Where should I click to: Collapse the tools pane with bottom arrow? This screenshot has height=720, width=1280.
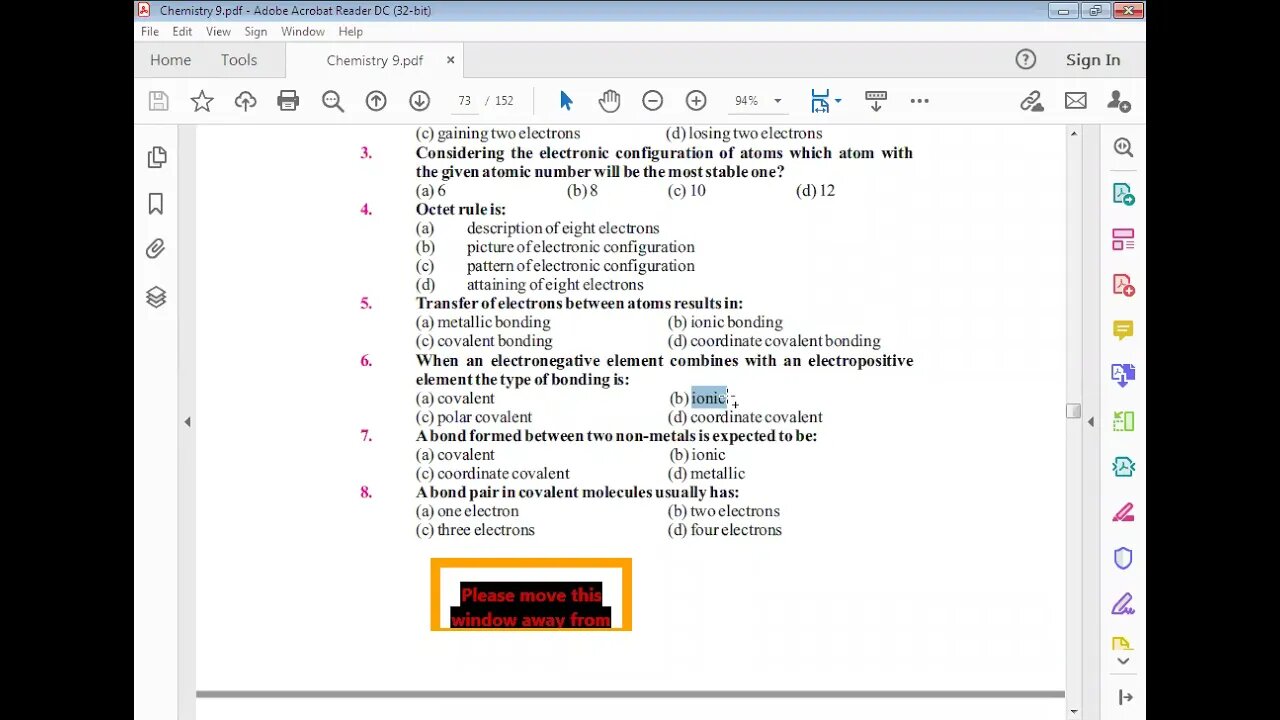tap(1125, 697)
